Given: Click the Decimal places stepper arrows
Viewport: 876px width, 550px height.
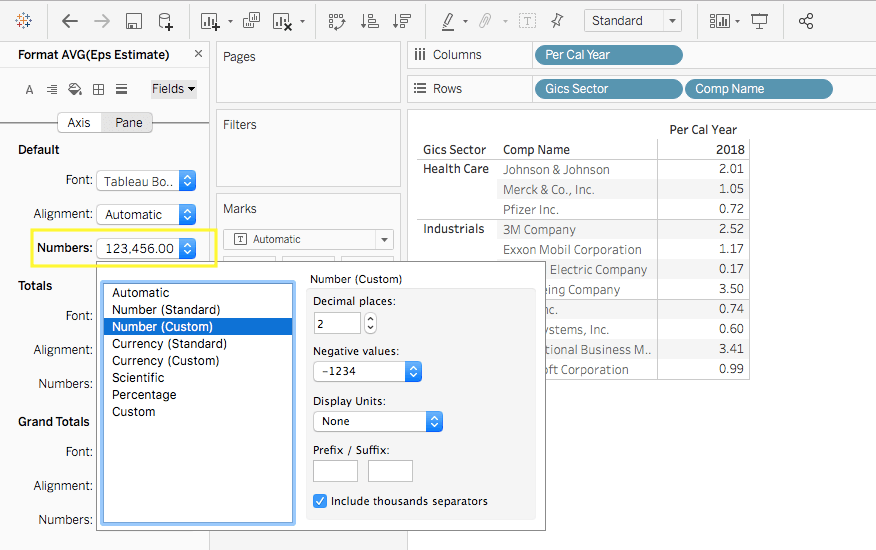Looking at the screenshot, I should point(370,323).
